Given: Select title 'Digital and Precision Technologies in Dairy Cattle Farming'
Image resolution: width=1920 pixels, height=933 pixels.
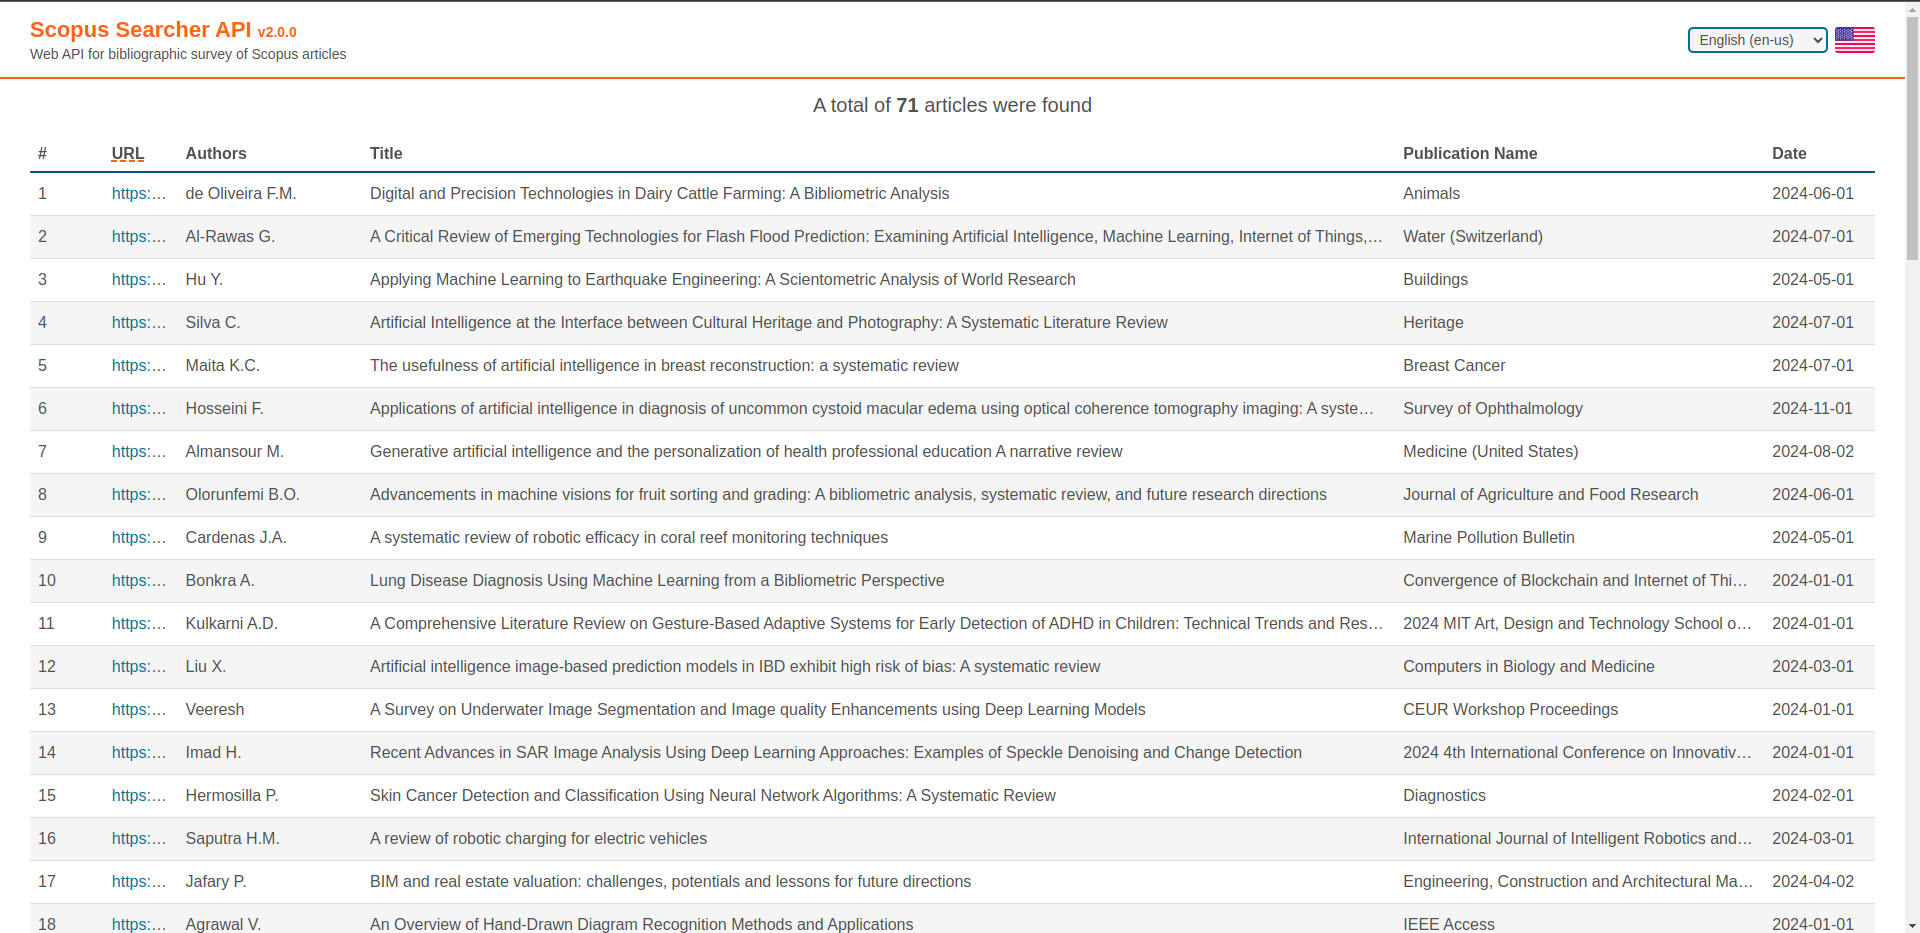Looking at the screenshot, I should [x=659, y=193].
